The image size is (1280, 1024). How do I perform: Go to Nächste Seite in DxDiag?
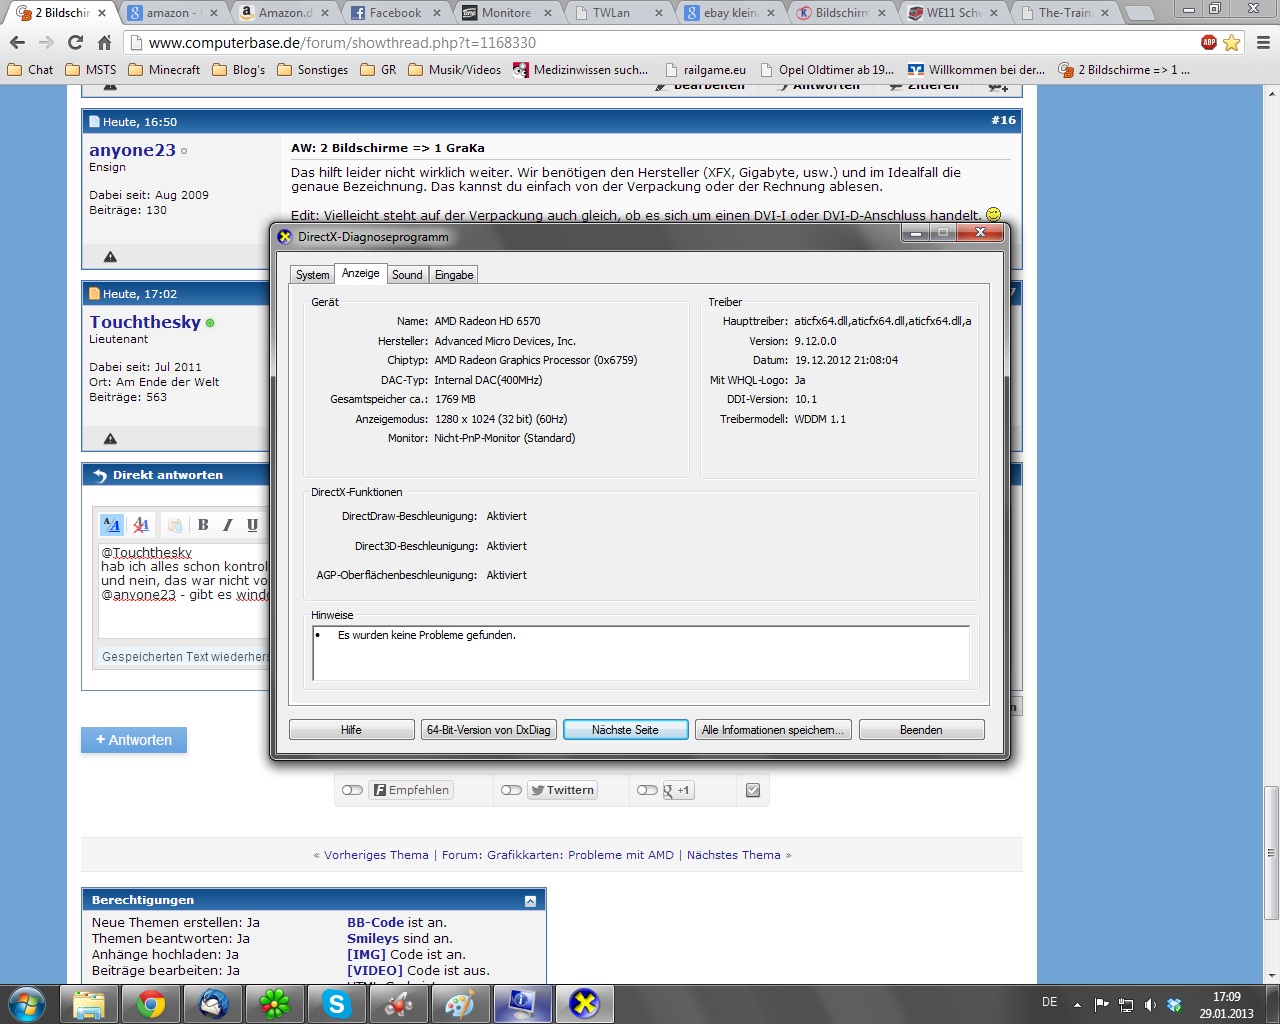point(625,730)
